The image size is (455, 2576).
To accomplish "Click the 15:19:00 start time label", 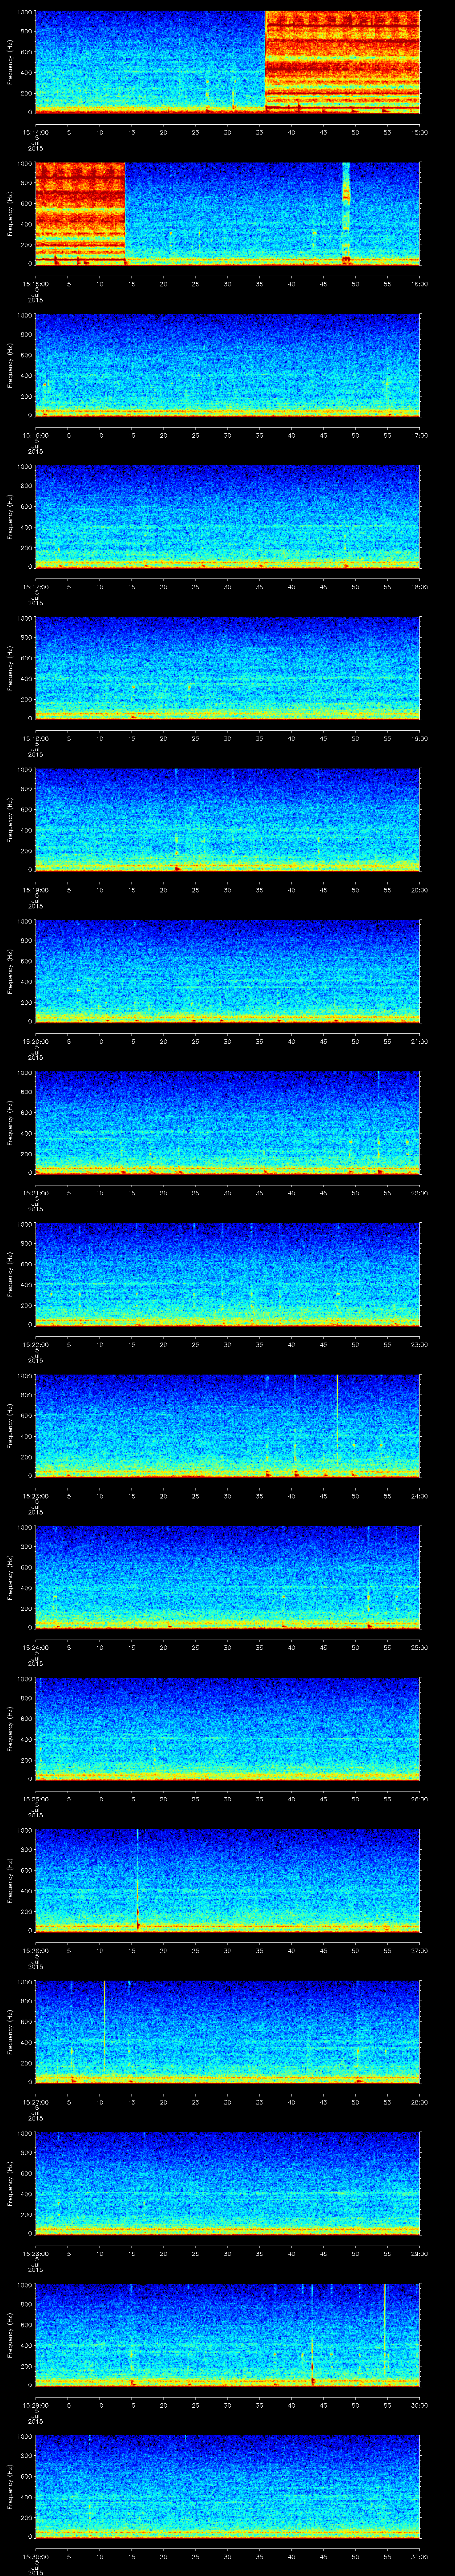I will pos(35,890).
